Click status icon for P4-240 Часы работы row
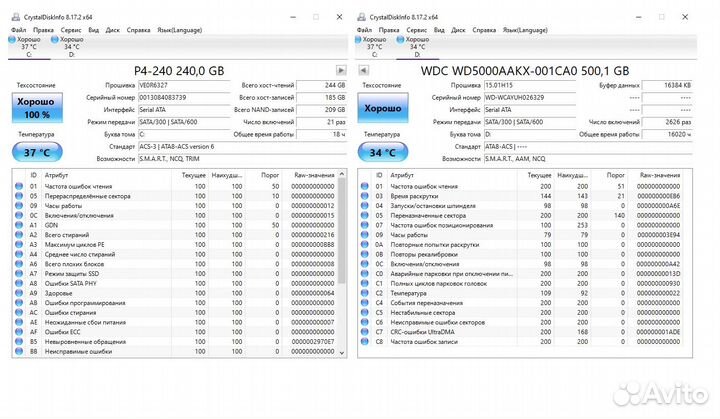 19,205
